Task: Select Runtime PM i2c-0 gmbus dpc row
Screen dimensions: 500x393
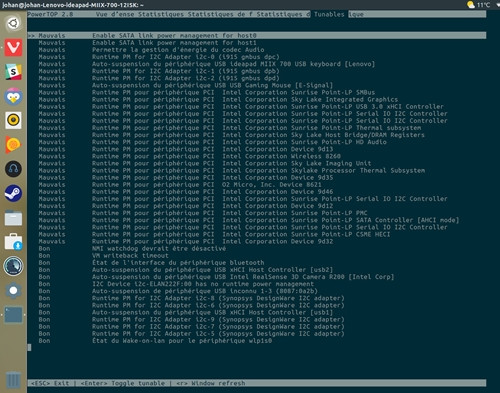Action: [x=257, y=57]
